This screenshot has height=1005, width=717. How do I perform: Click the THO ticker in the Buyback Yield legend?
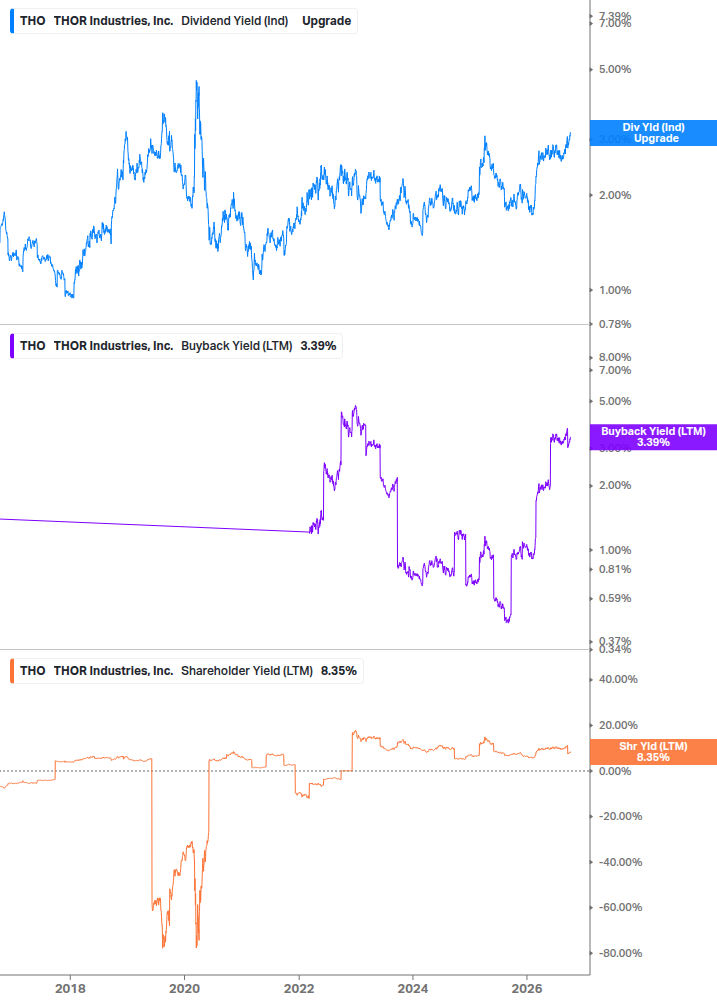point(33,346)
